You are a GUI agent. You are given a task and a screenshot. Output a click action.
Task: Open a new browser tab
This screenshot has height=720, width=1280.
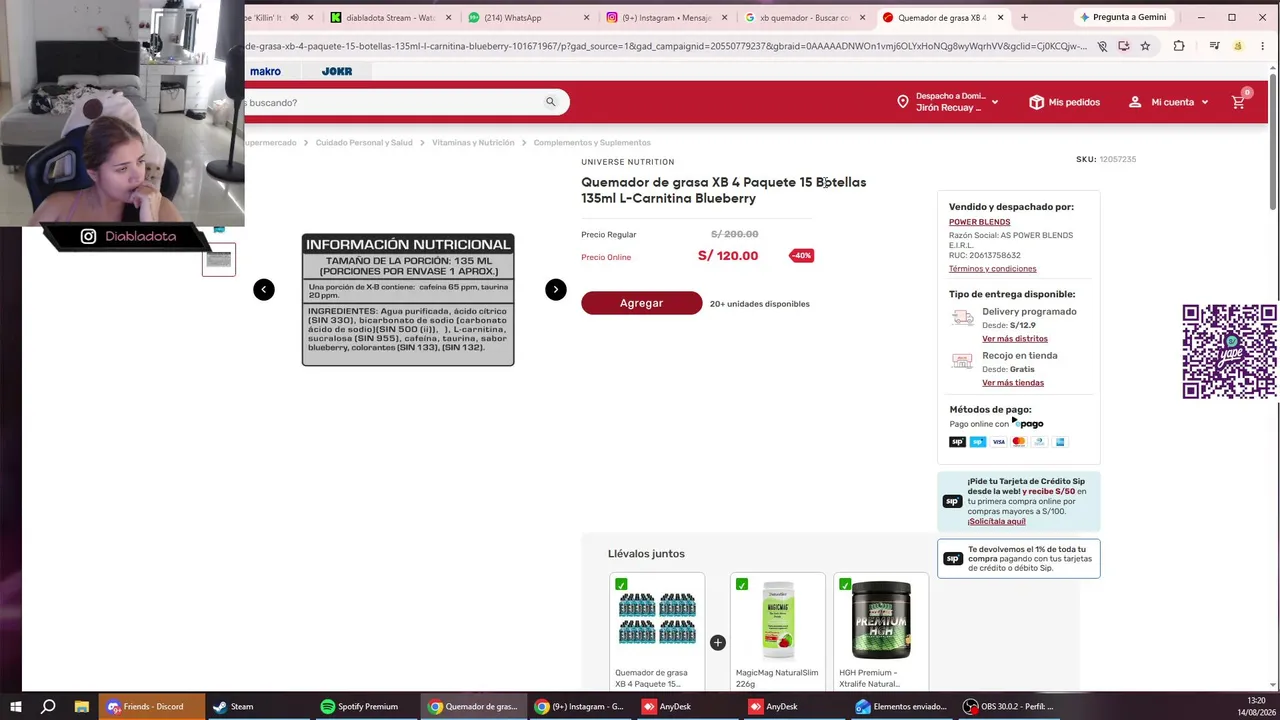(x=1024, y=18)
